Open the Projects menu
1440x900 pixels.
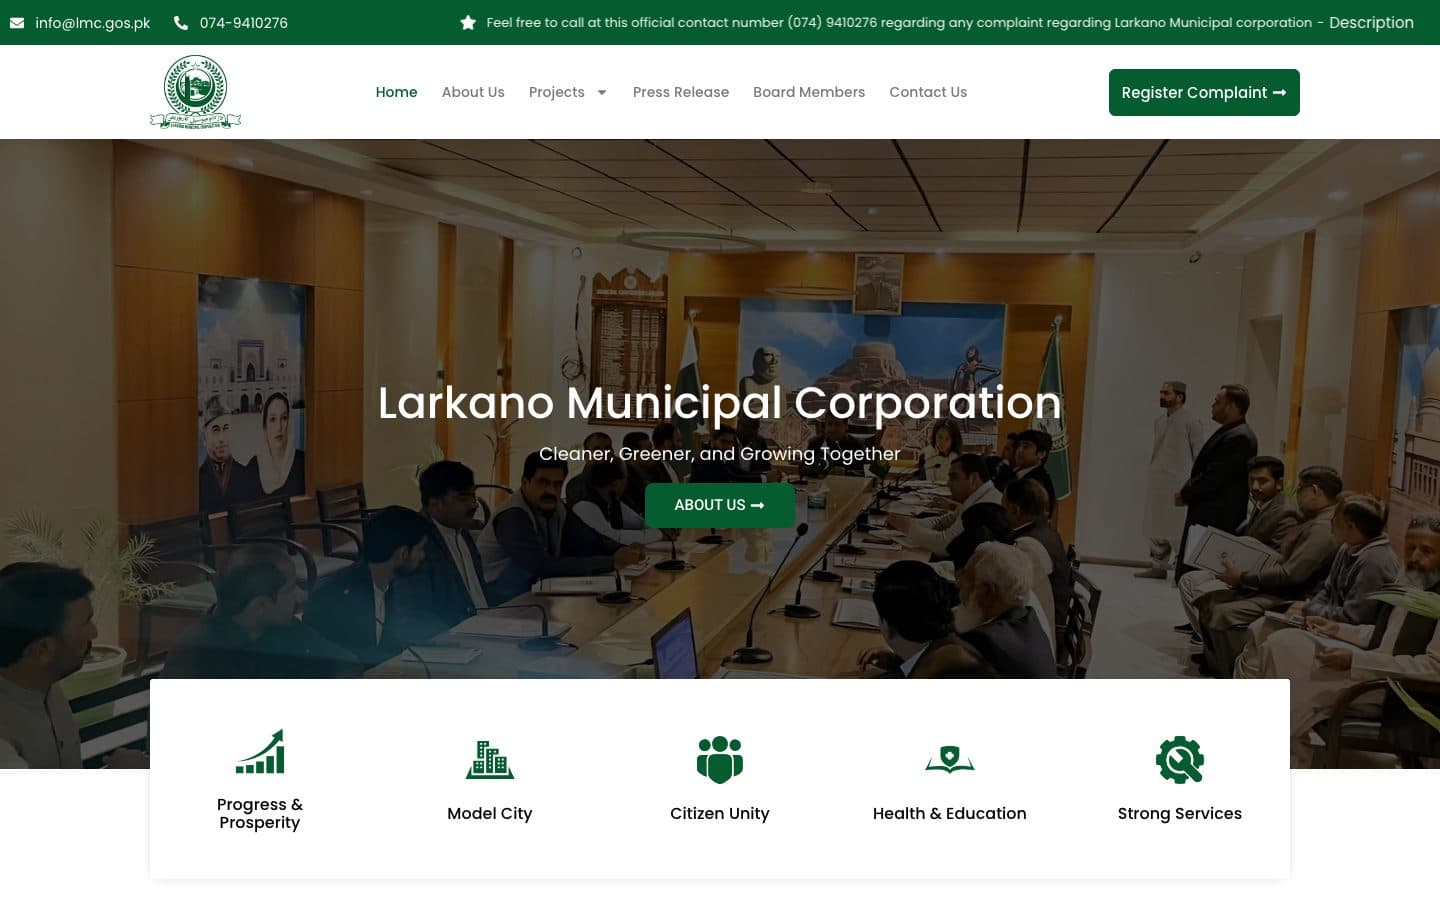tap(557, 92)
